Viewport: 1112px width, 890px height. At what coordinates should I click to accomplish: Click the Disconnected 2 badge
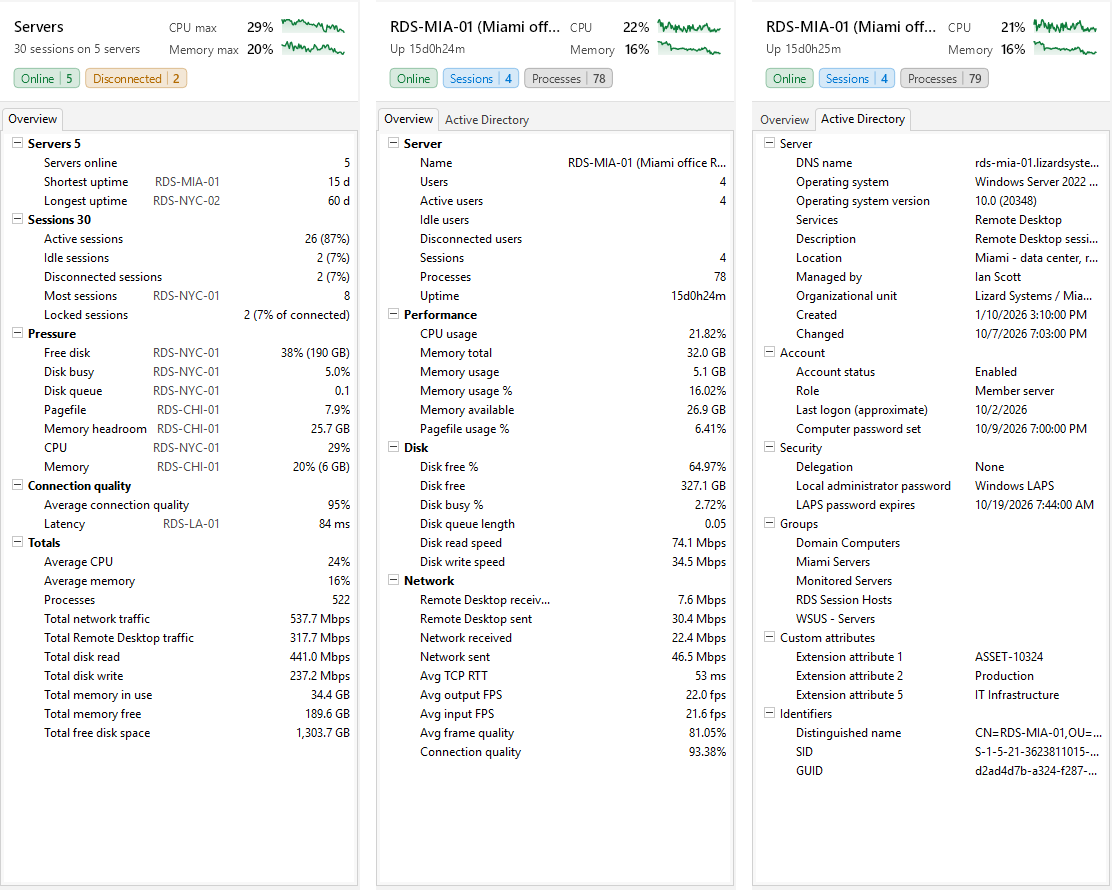(136, 79)
